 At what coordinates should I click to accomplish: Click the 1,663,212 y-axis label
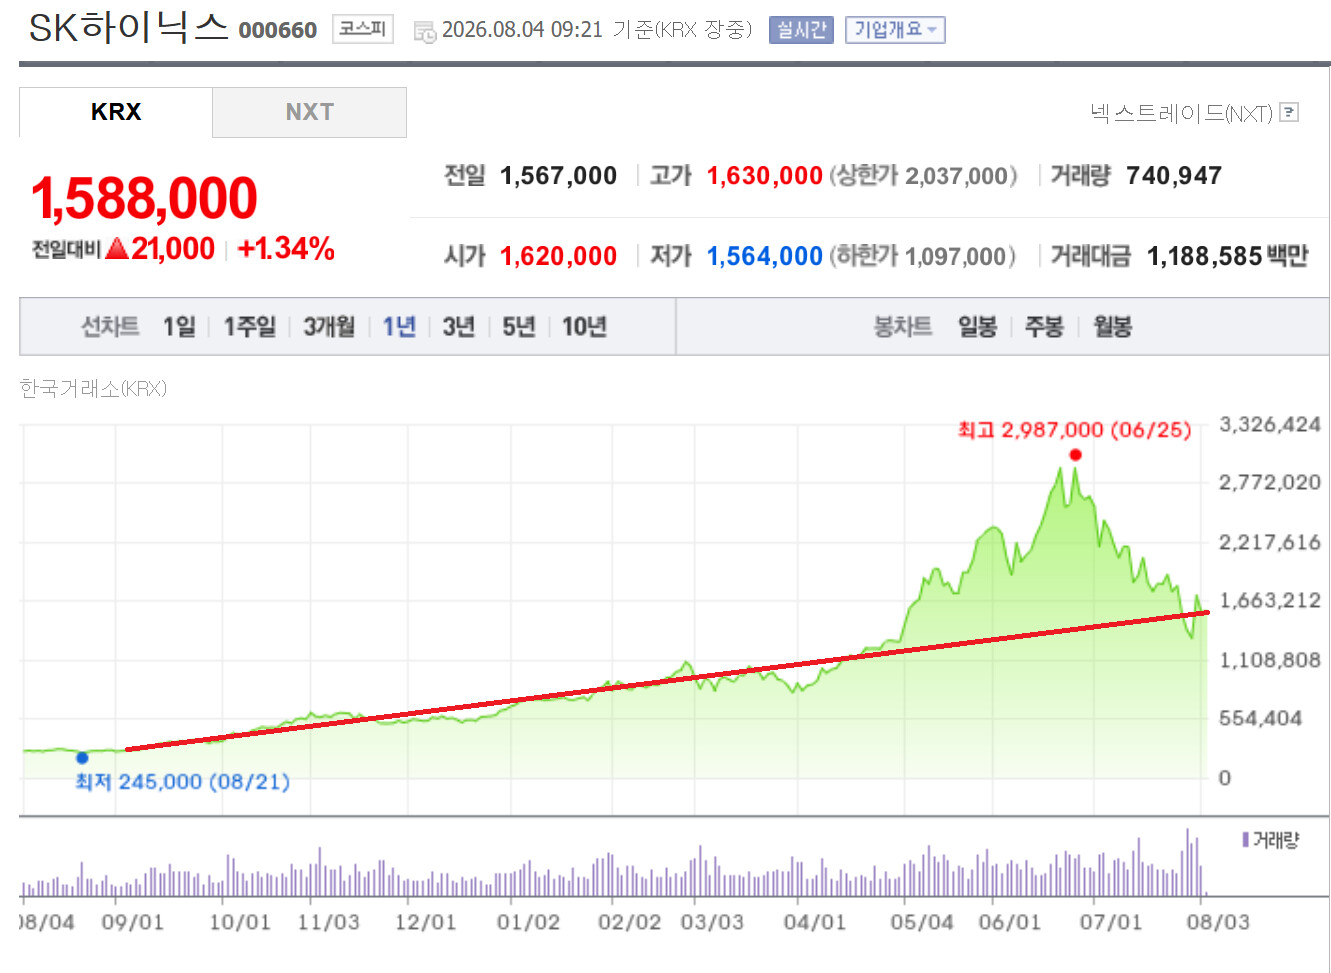click(x=1270, y=601)
